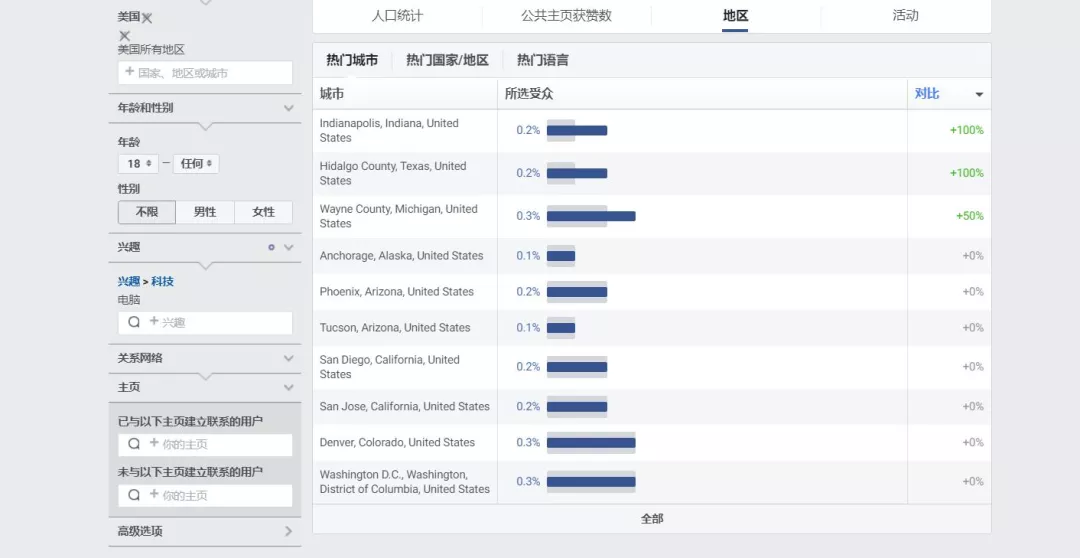Click search icon in 兴趣 input
Image resolution: width=1080 pixels, height=558 pixels.
(134, 322)
